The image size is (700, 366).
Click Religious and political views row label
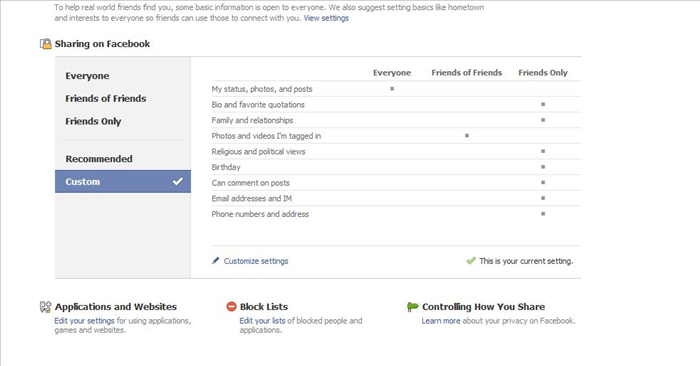tap(258, 151)
